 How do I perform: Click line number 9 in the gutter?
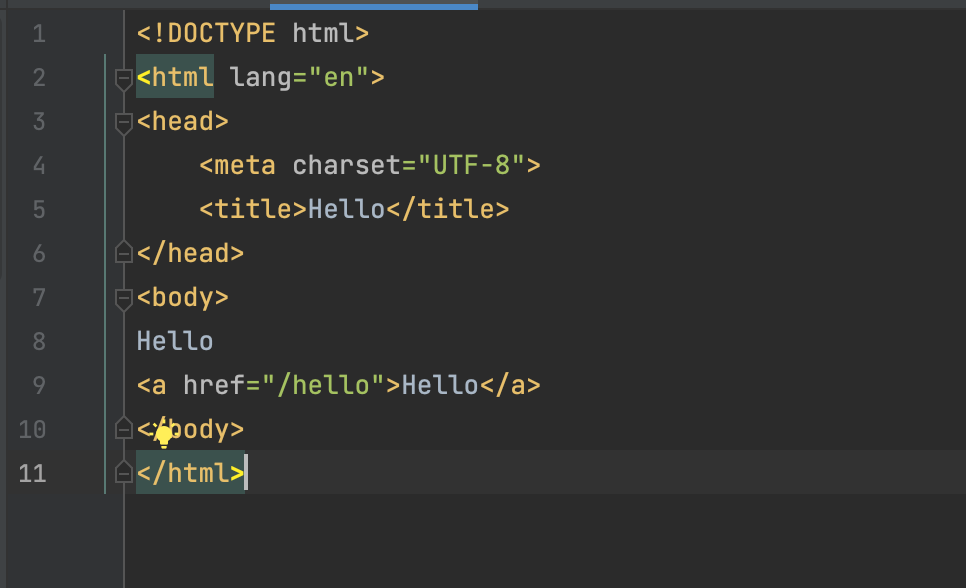point(39,385)
